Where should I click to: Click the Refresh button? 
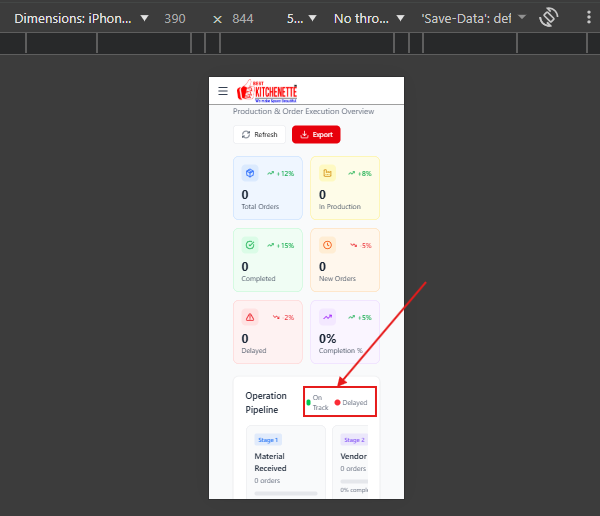pos(259,135)
